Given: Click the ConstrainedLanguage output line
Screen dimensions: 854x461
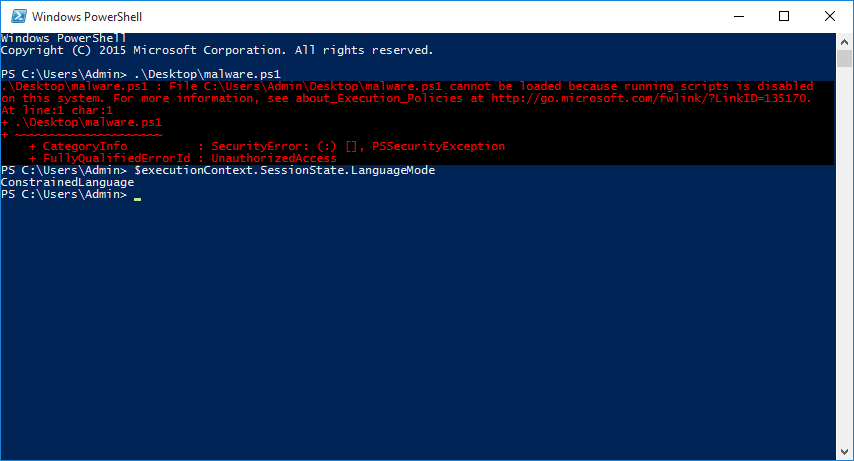Looking at the screenshot, I should (67, 182).
